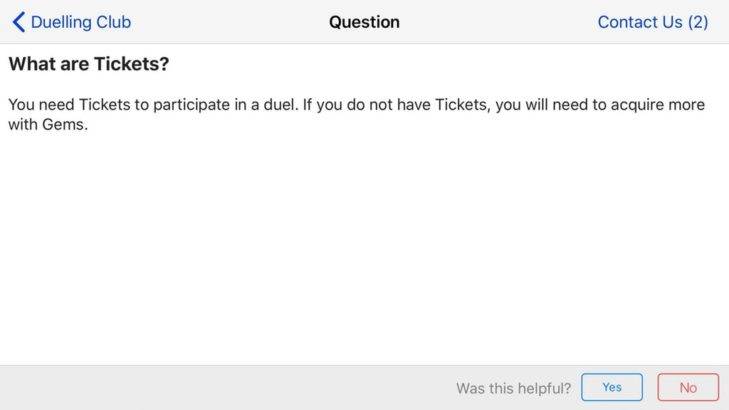The image size is (729, 410).
Task: Open Contact Us (2) link
Action: point(652,22)
